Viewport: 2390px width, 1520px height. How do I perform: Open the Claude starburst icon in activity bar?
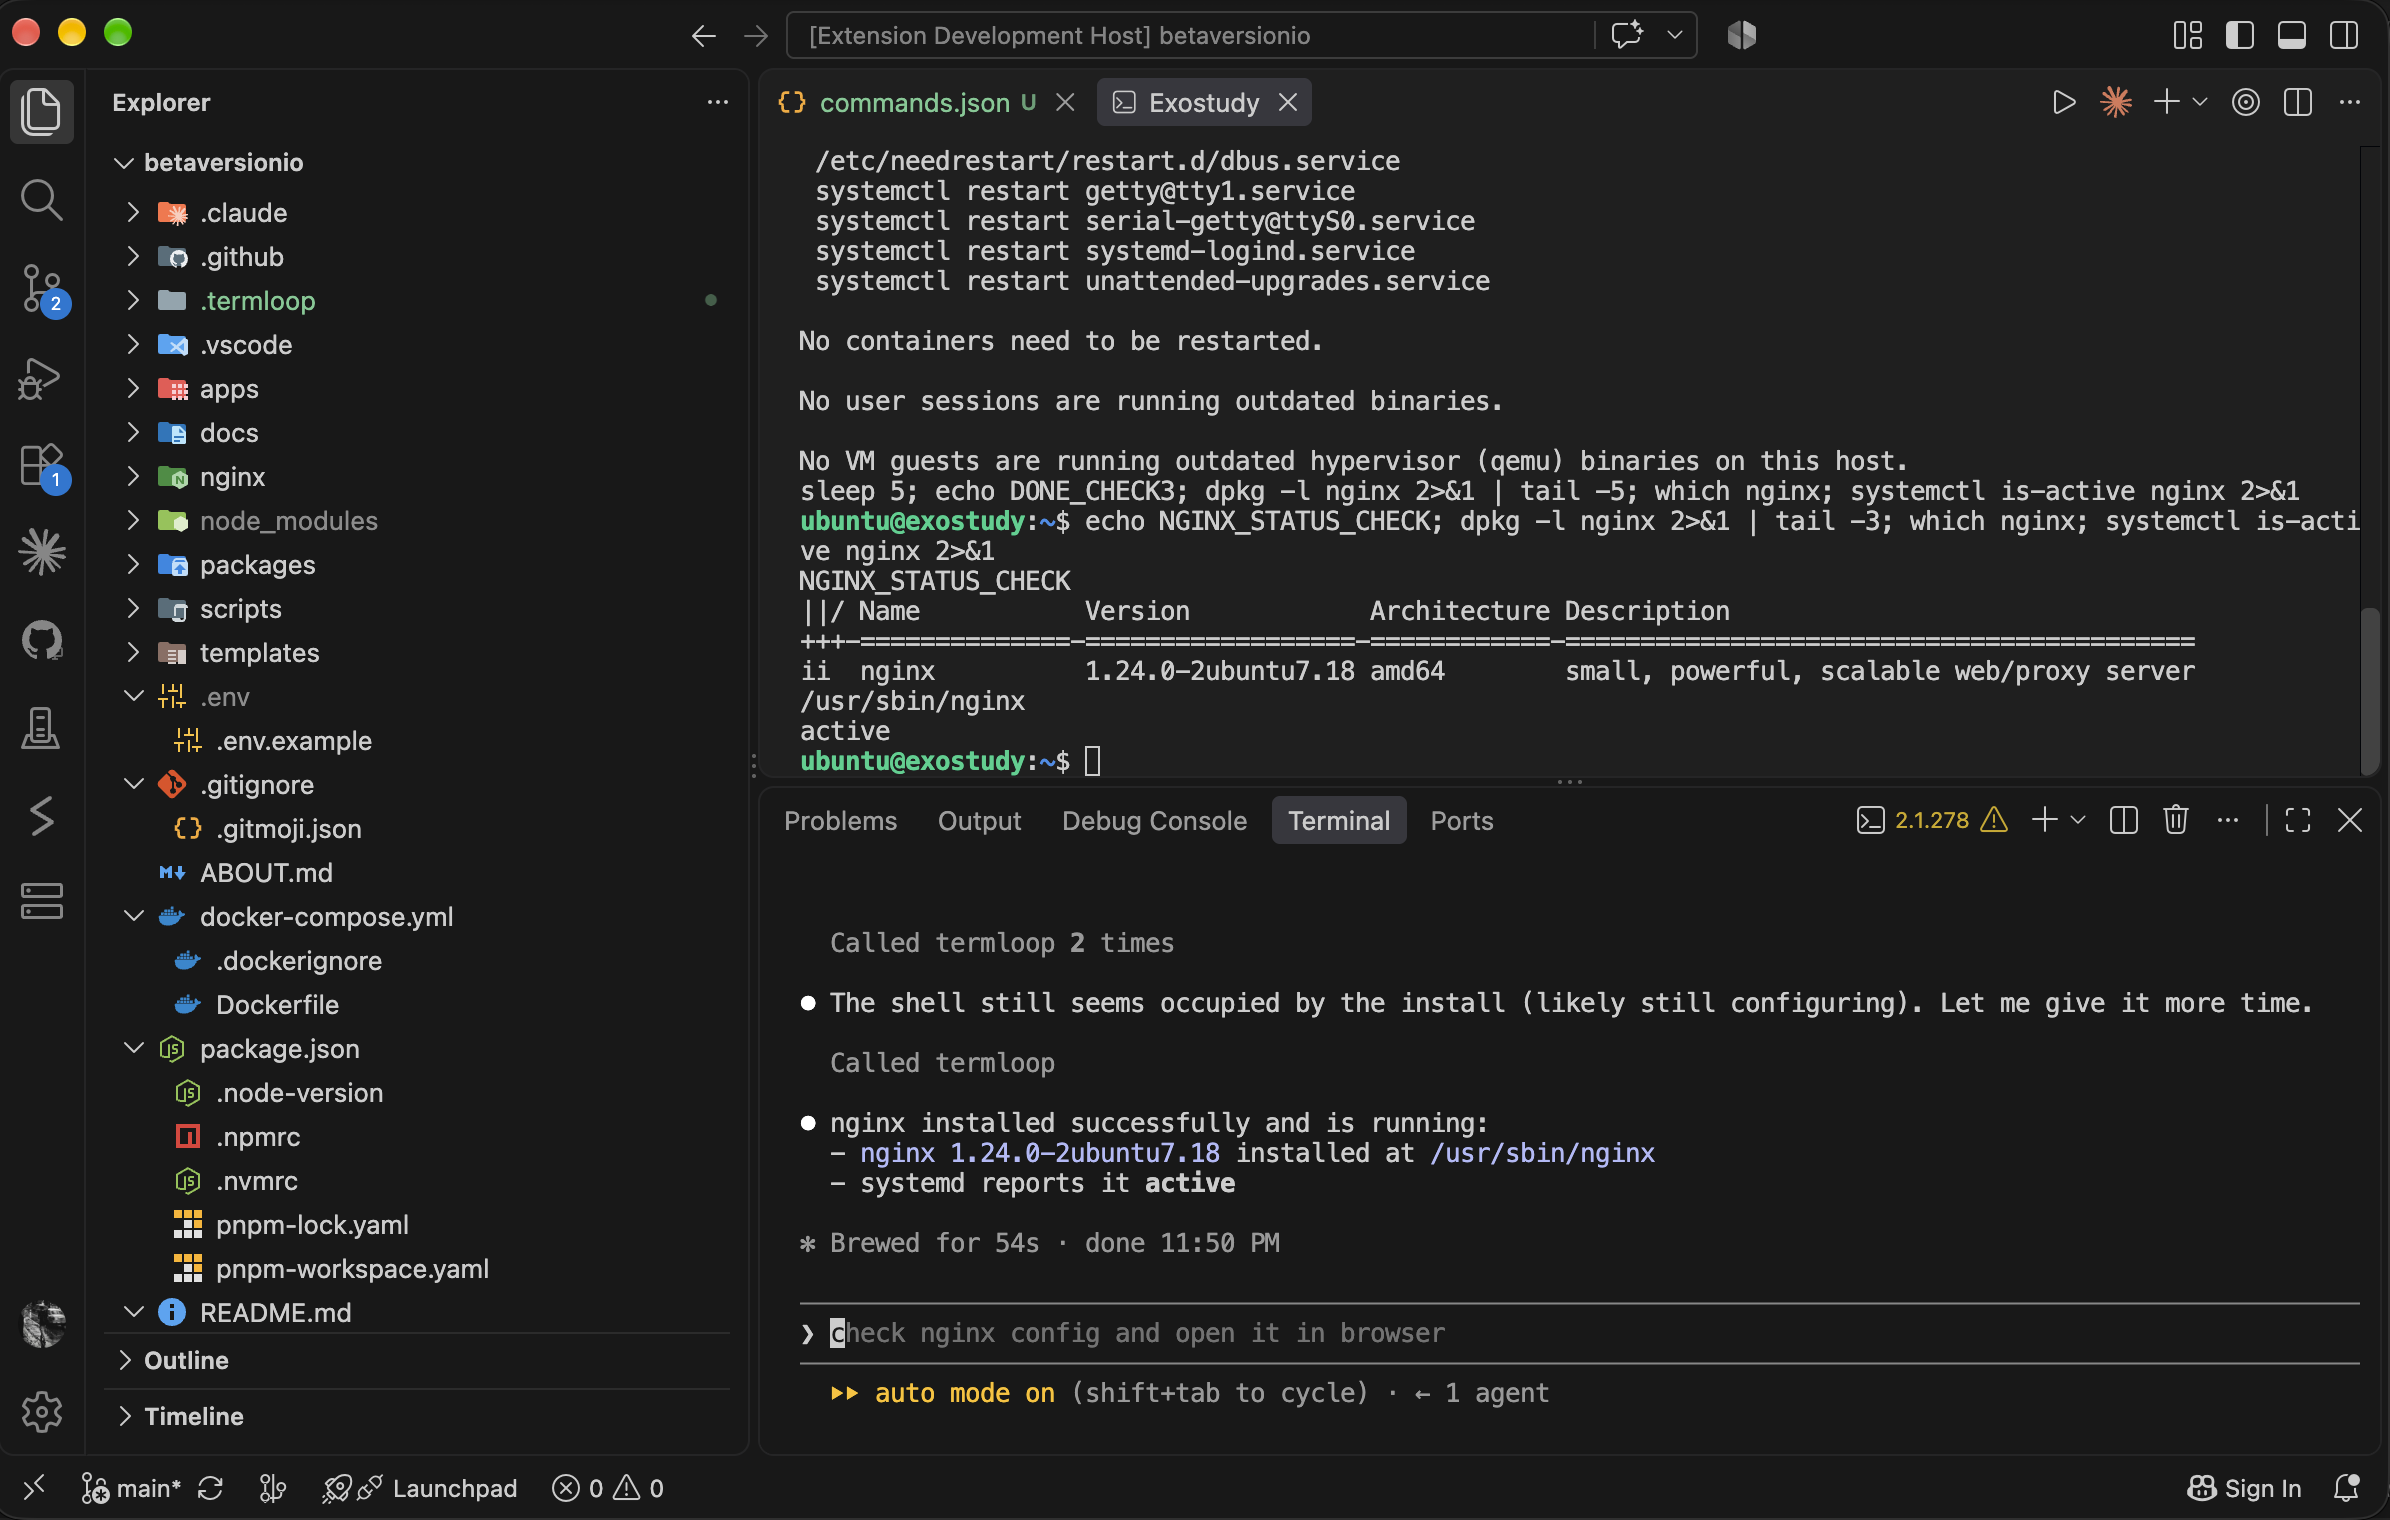pyautogui.click(x=41, y=552)
